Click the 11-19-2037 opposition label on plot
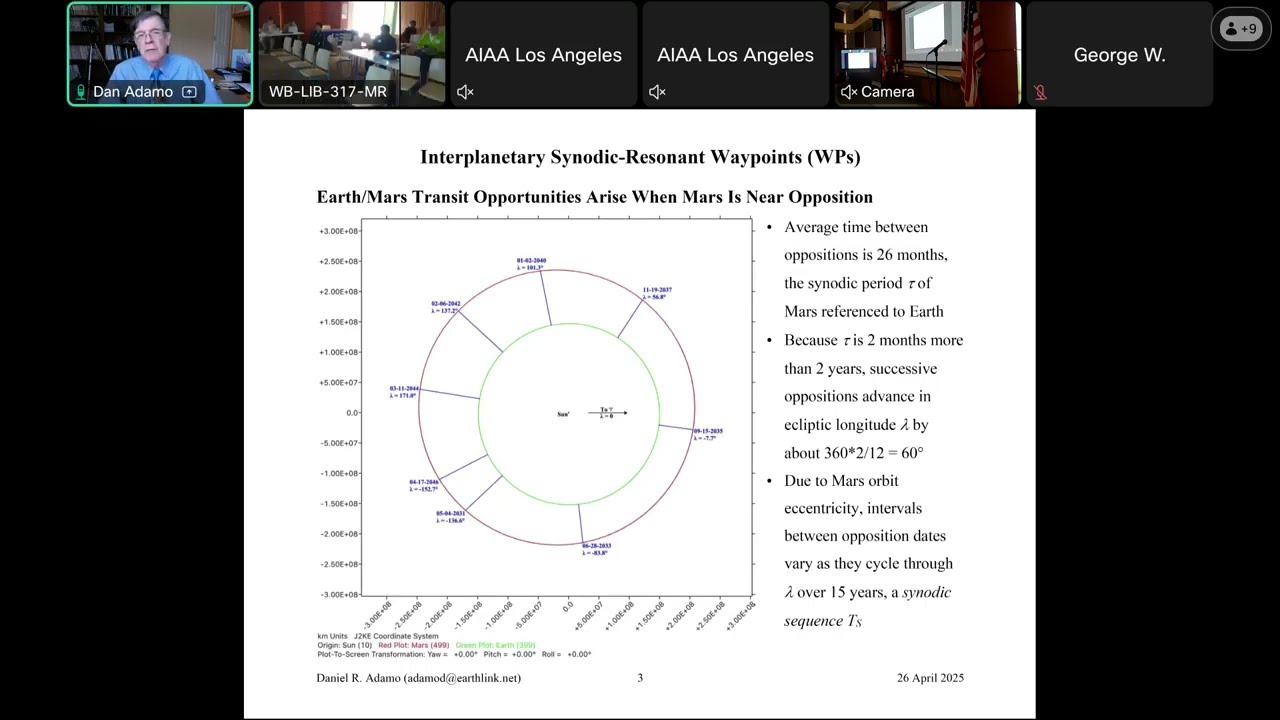 (657, 293)
